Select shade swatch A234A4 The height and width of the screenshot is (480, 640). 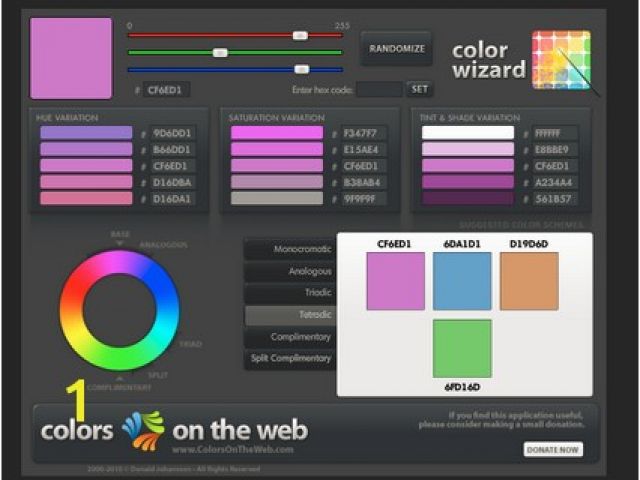point(468,182)
